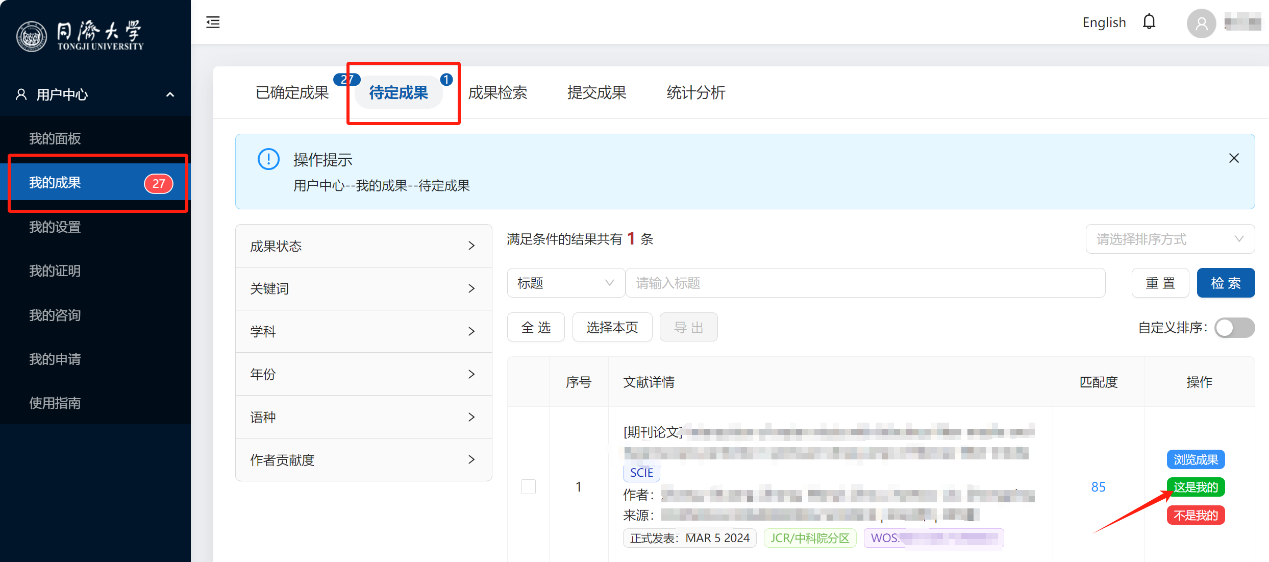Screen dimensions: 1269x562
Task: Open 我的咨询 in sidebar
Action: coord(95,315)
